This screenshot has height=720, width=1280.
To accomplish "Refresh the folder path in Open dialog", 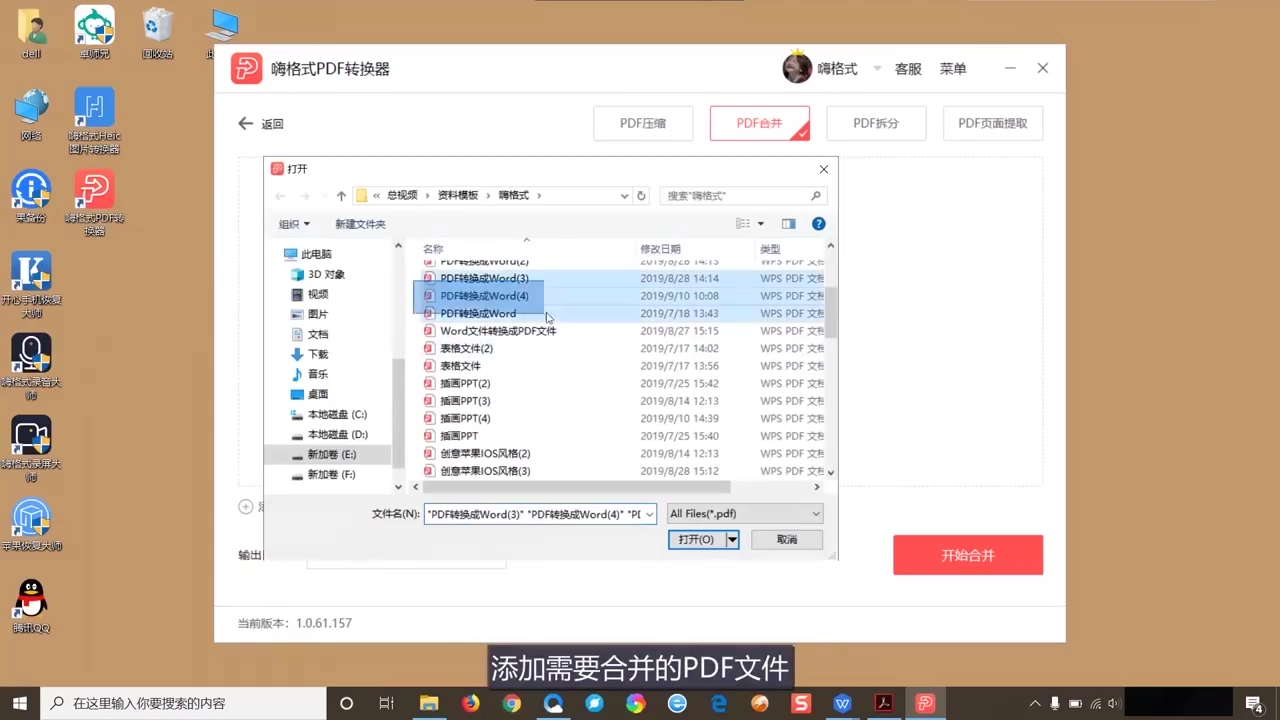I will [x=642, y=196].
